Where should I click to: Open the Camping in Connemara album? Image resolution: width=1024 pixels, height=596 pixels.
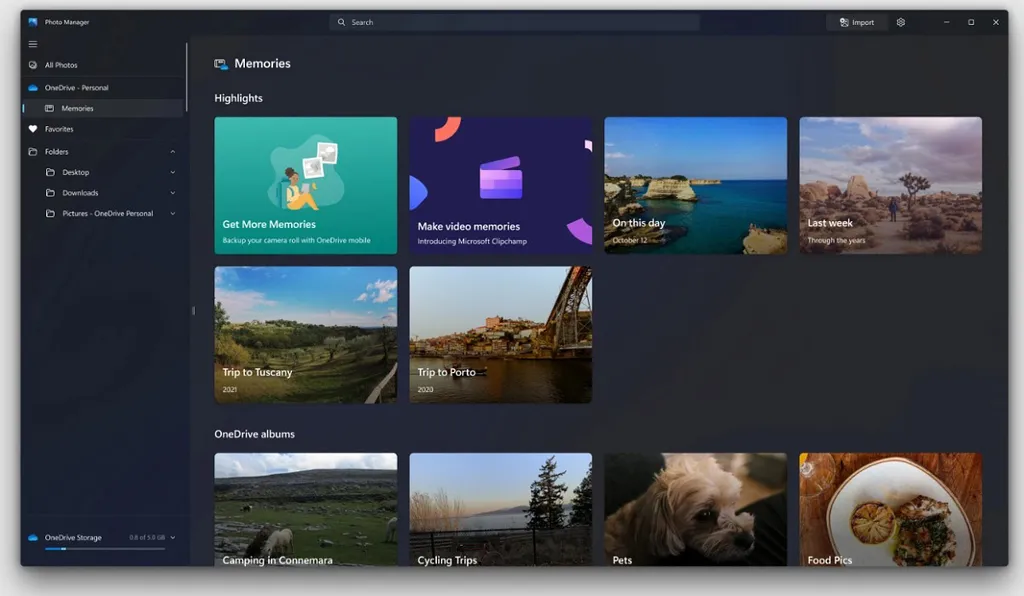point(306,509)
